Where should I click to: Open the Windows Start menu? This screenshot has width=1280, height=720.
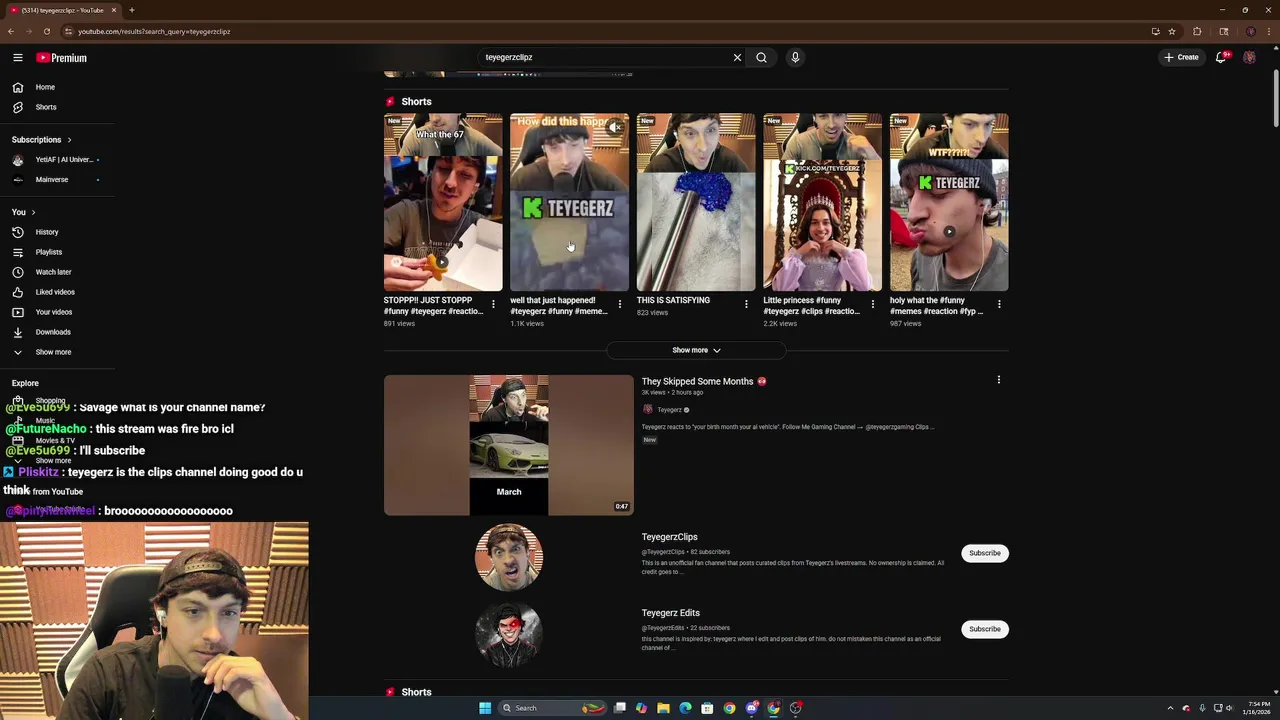pos(485,708)
